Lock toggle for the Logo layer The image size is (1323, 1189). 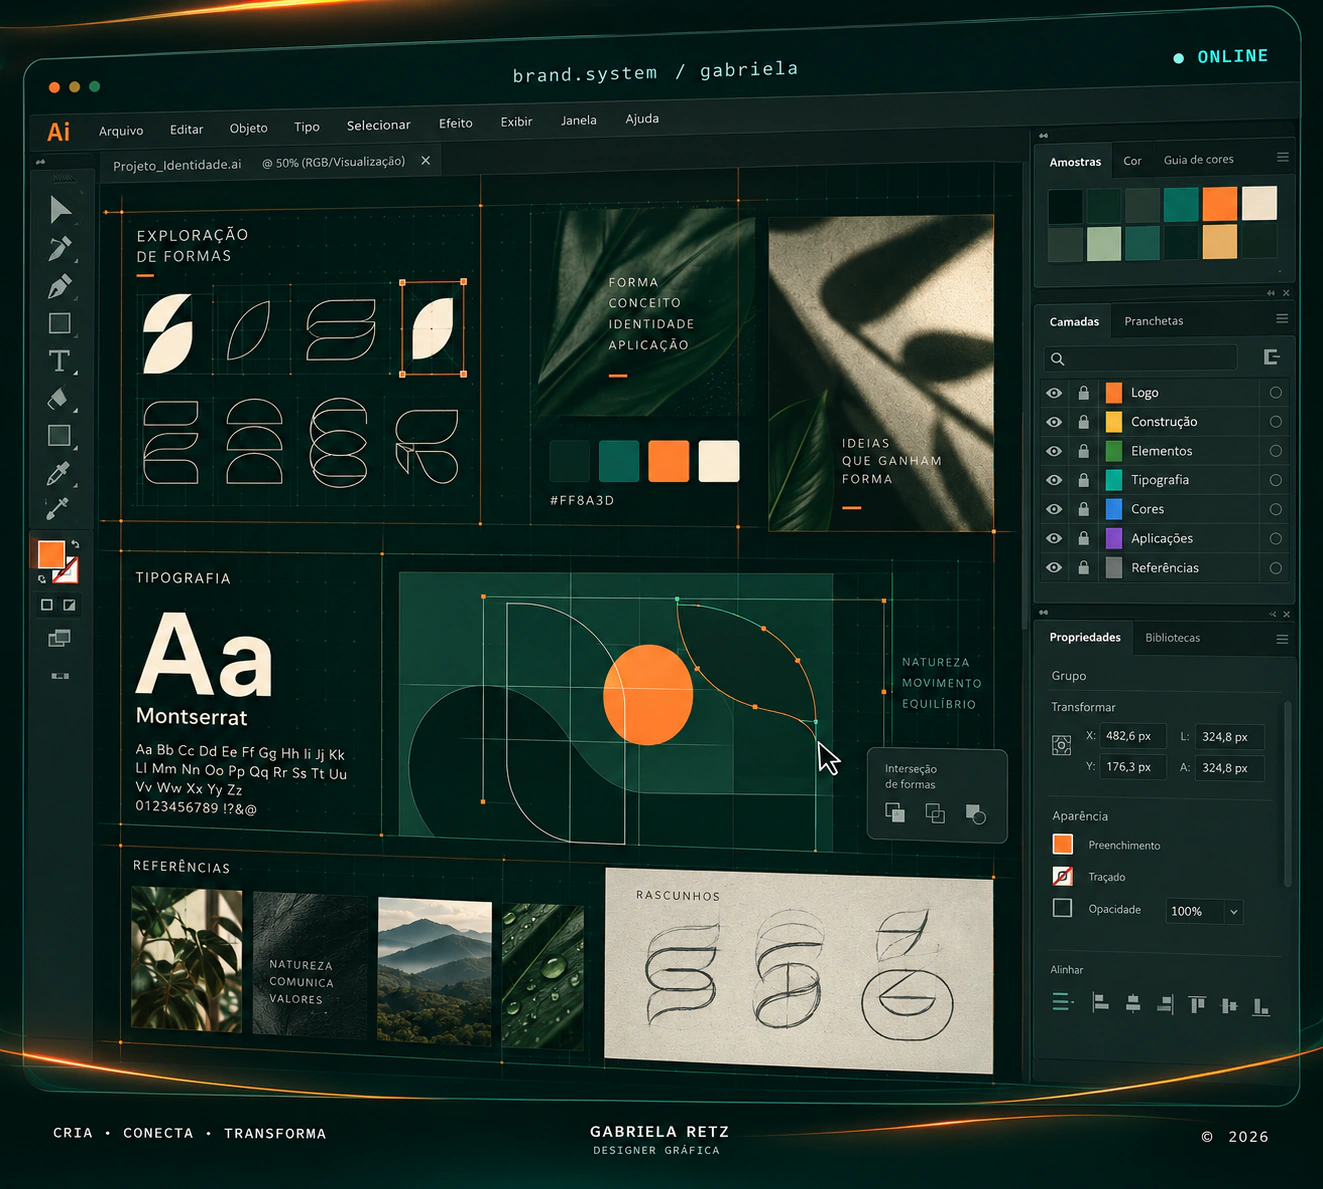click(x=1083, y=393)
